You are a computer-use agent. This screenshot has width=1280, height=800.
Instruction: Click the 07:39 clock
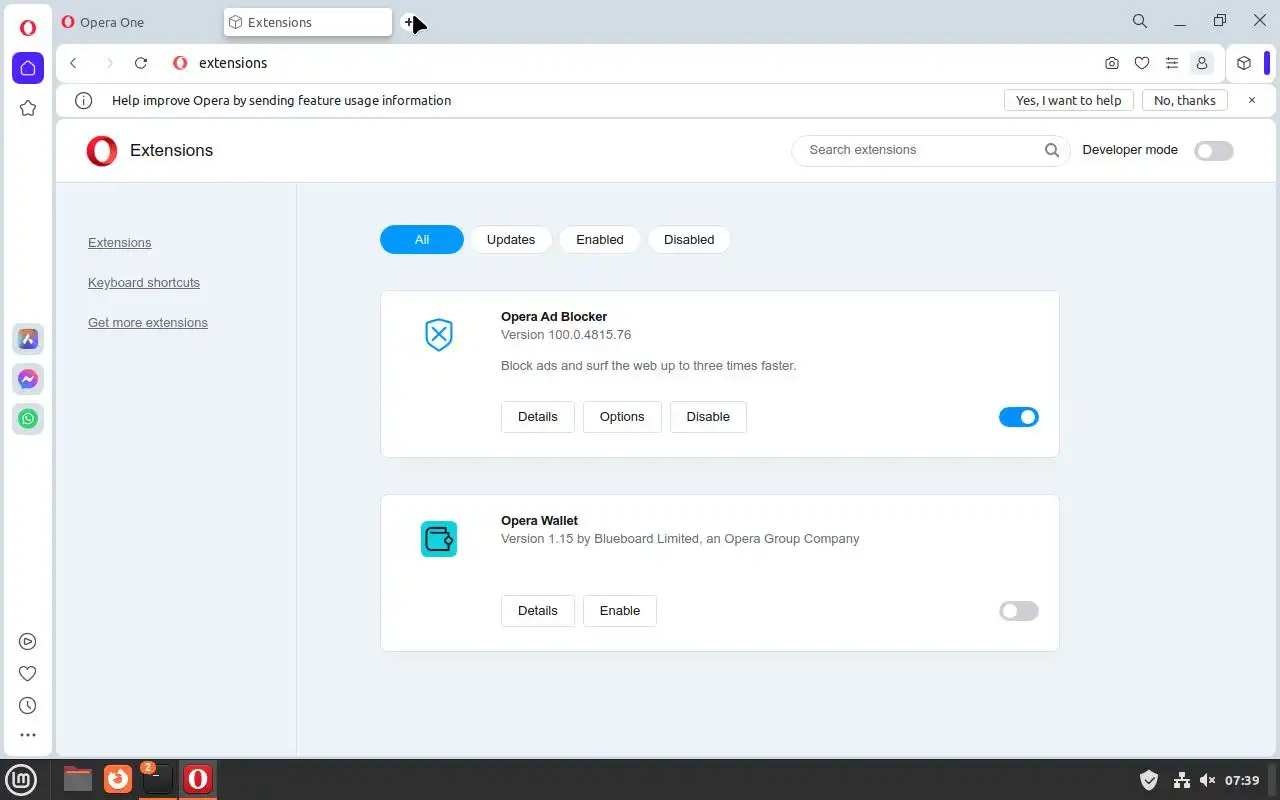(1242, 780)
